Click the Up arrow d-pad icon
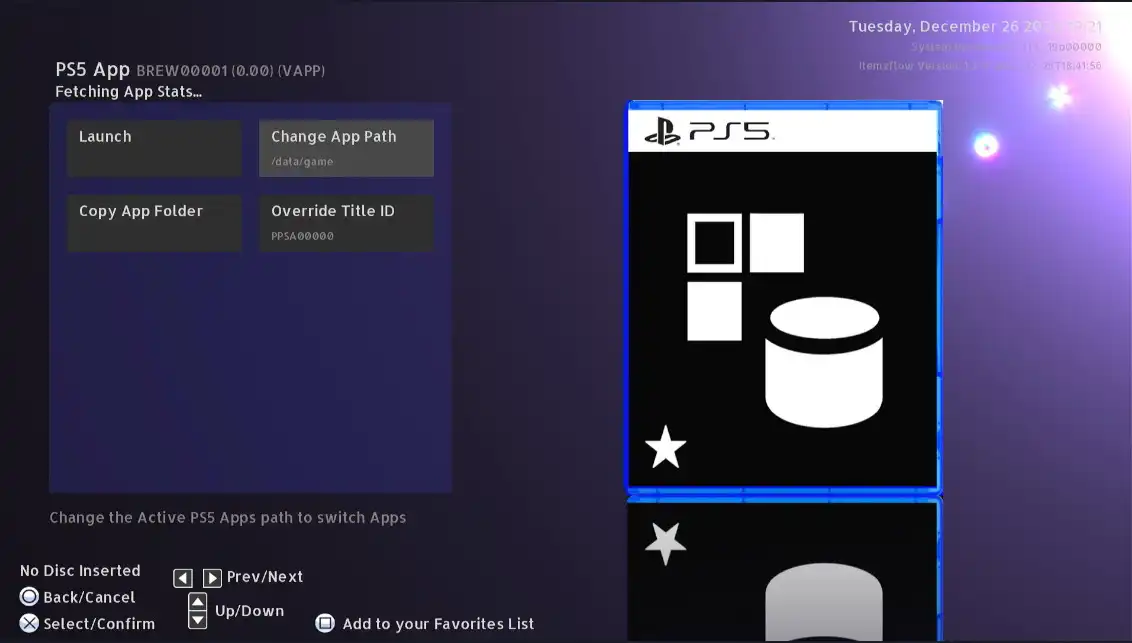 (197, 602)
